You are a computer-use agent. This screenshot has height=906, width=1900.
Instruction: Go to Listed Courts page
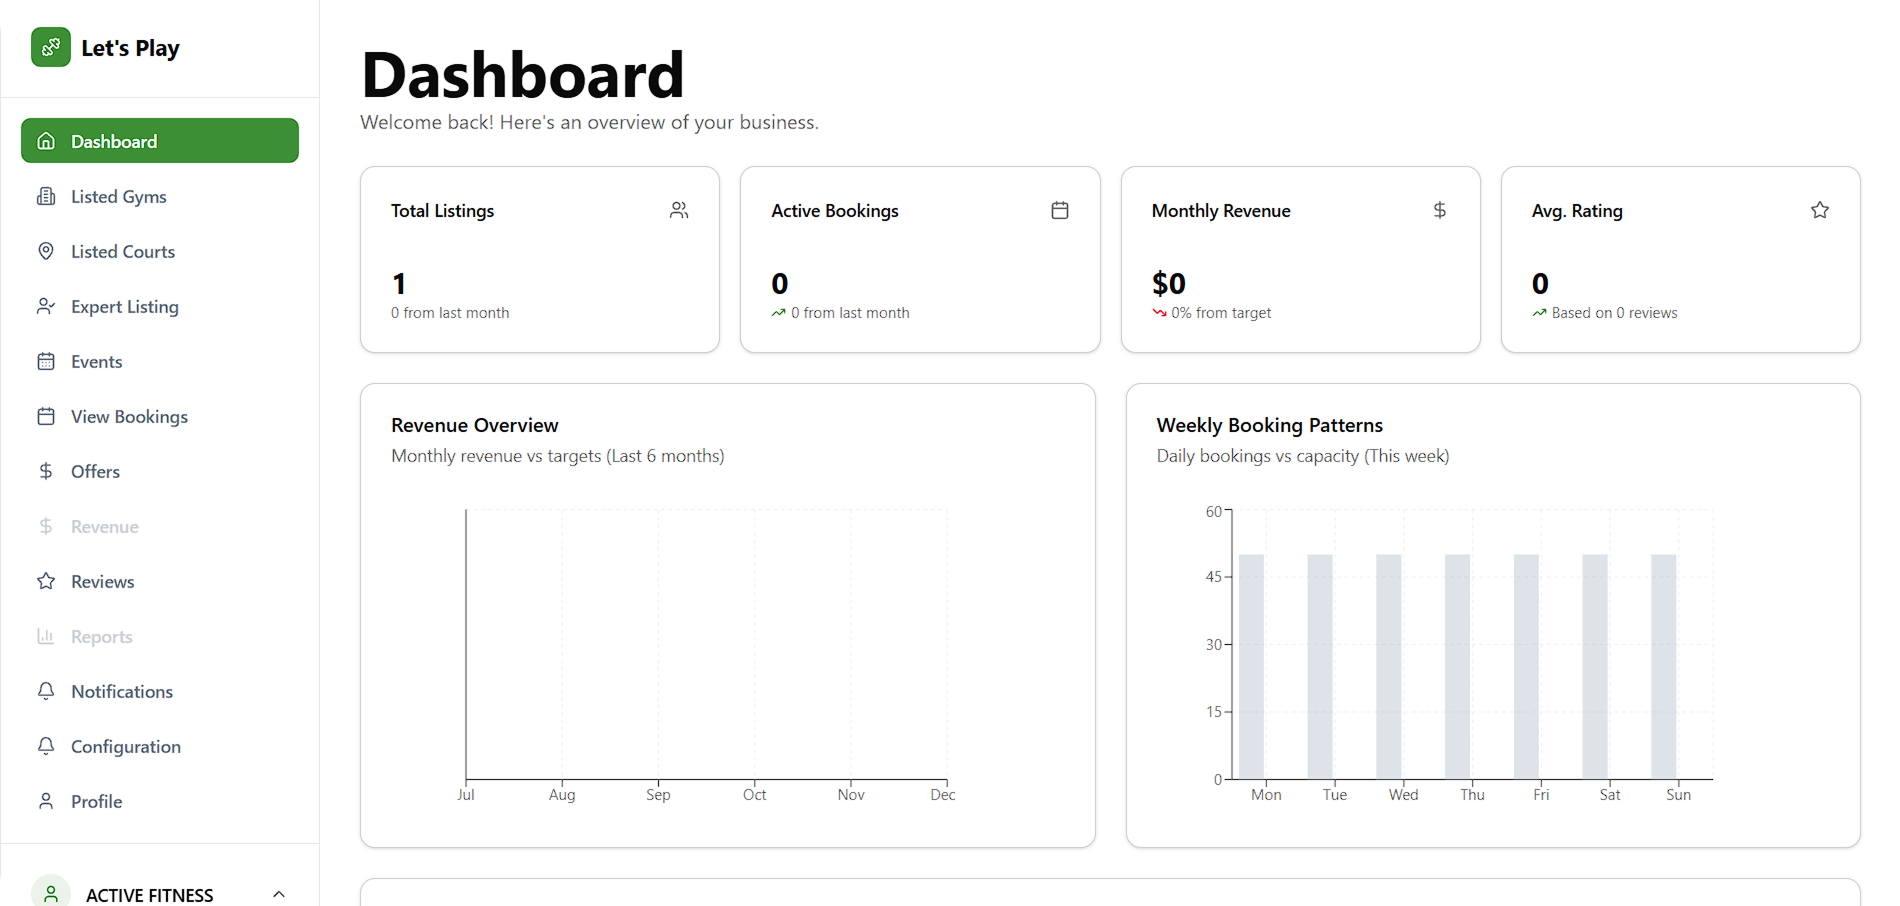160,251
